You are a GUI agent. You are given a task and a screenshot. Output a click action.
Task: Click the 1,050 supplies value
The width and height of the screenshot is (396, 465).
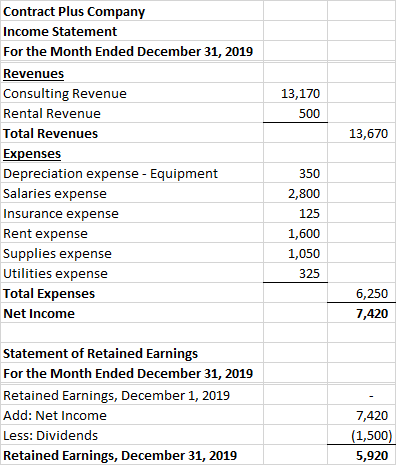tap(304, 254)
